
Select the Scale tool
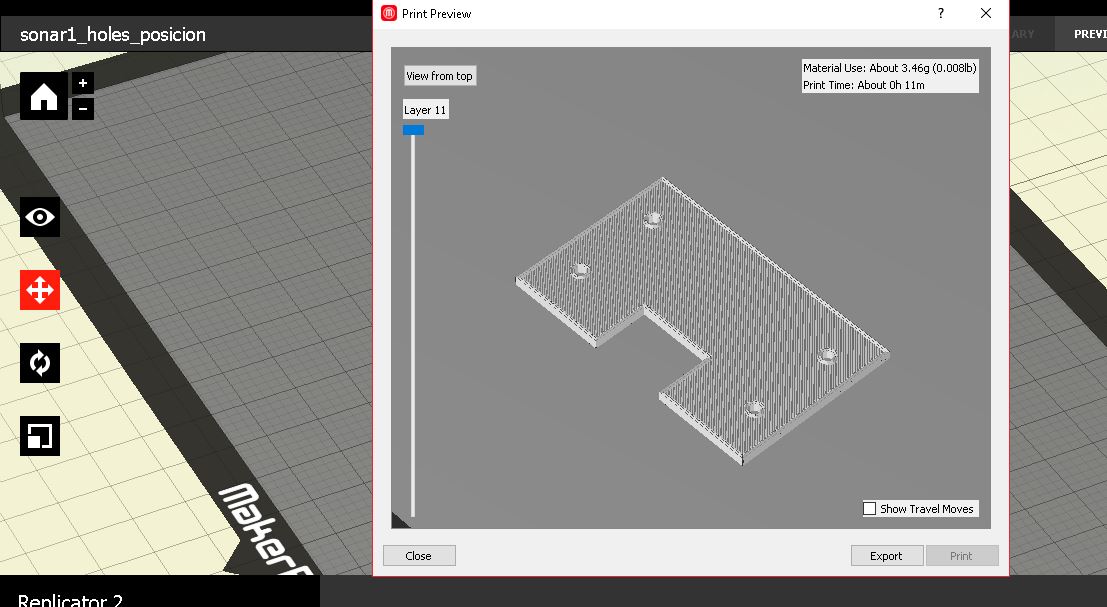[40, 436]
